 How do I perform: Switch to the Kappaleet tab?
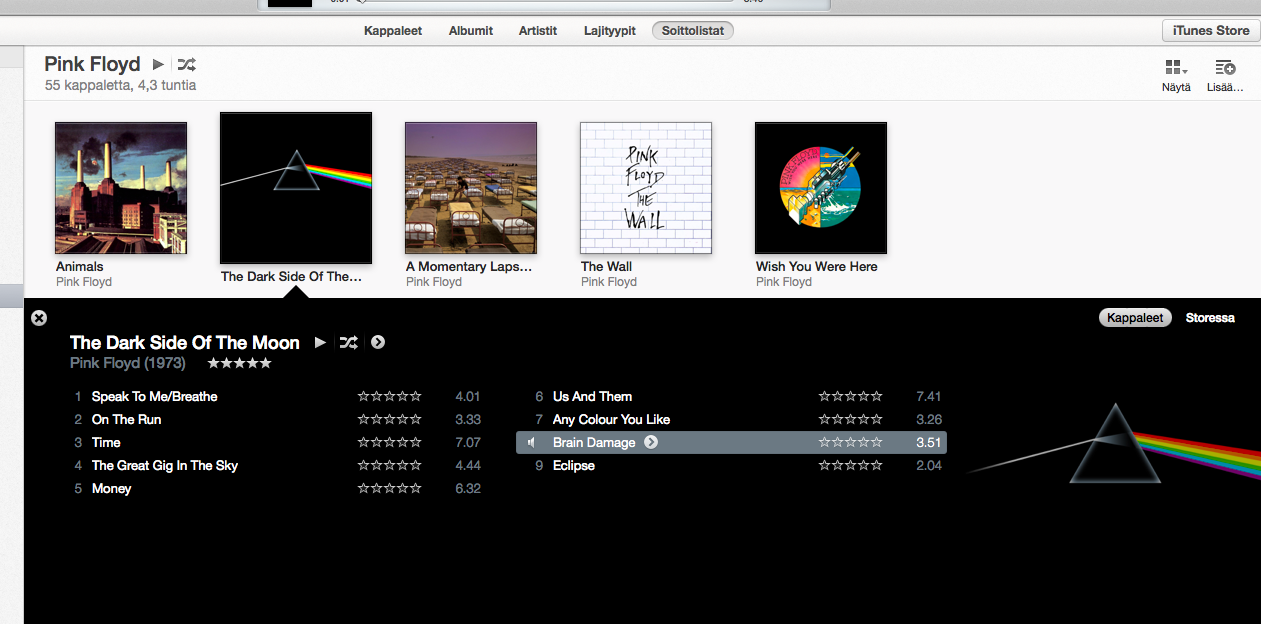click(x=393, y=31)
